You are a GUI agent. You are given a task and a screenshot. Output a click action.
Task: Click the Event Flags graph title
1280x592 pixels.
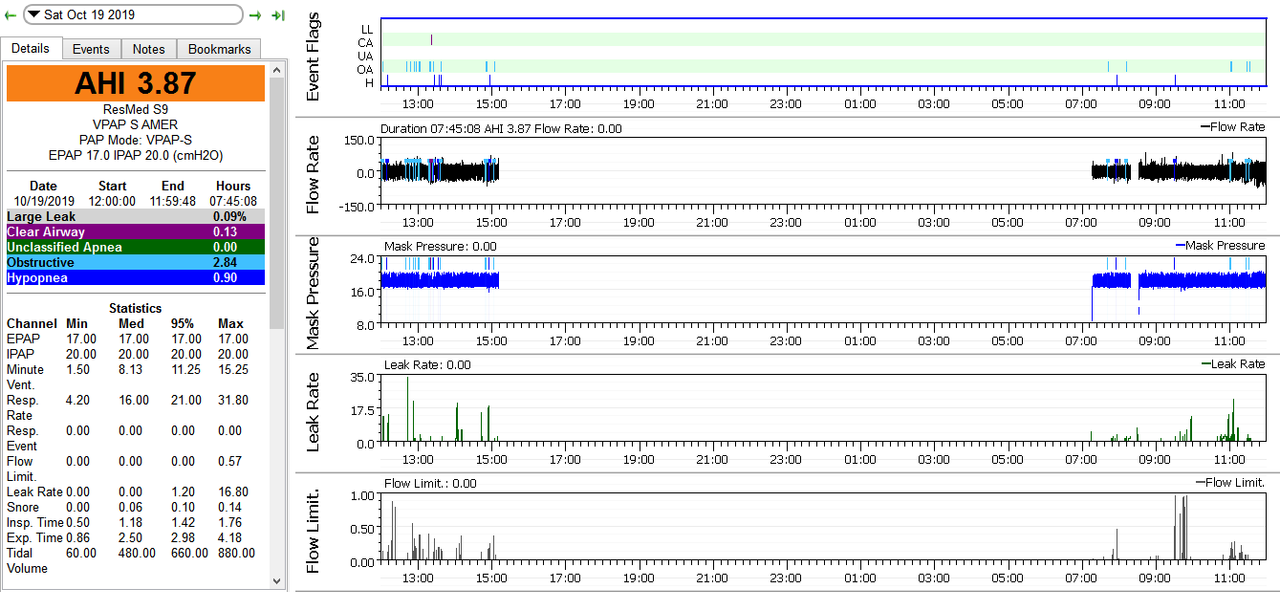[x=313, y=57]
